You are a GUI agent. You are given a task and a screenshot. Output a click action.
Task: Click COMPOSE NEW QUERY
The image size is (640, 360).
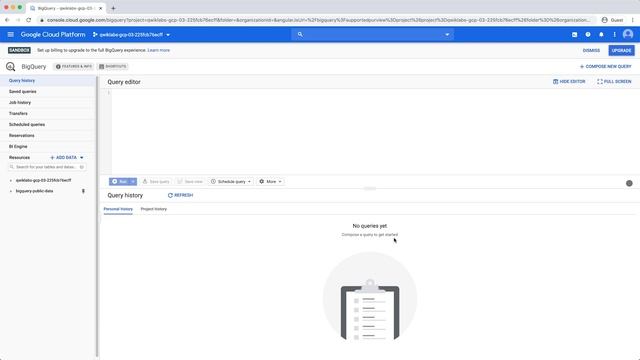[605, 67]
